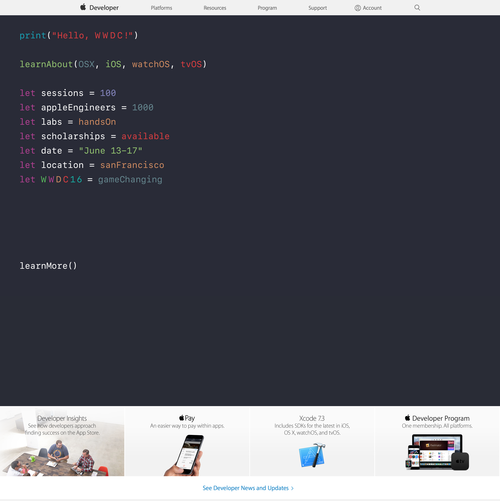Click the colorful WWDC16 identifier

click(61, 179)
